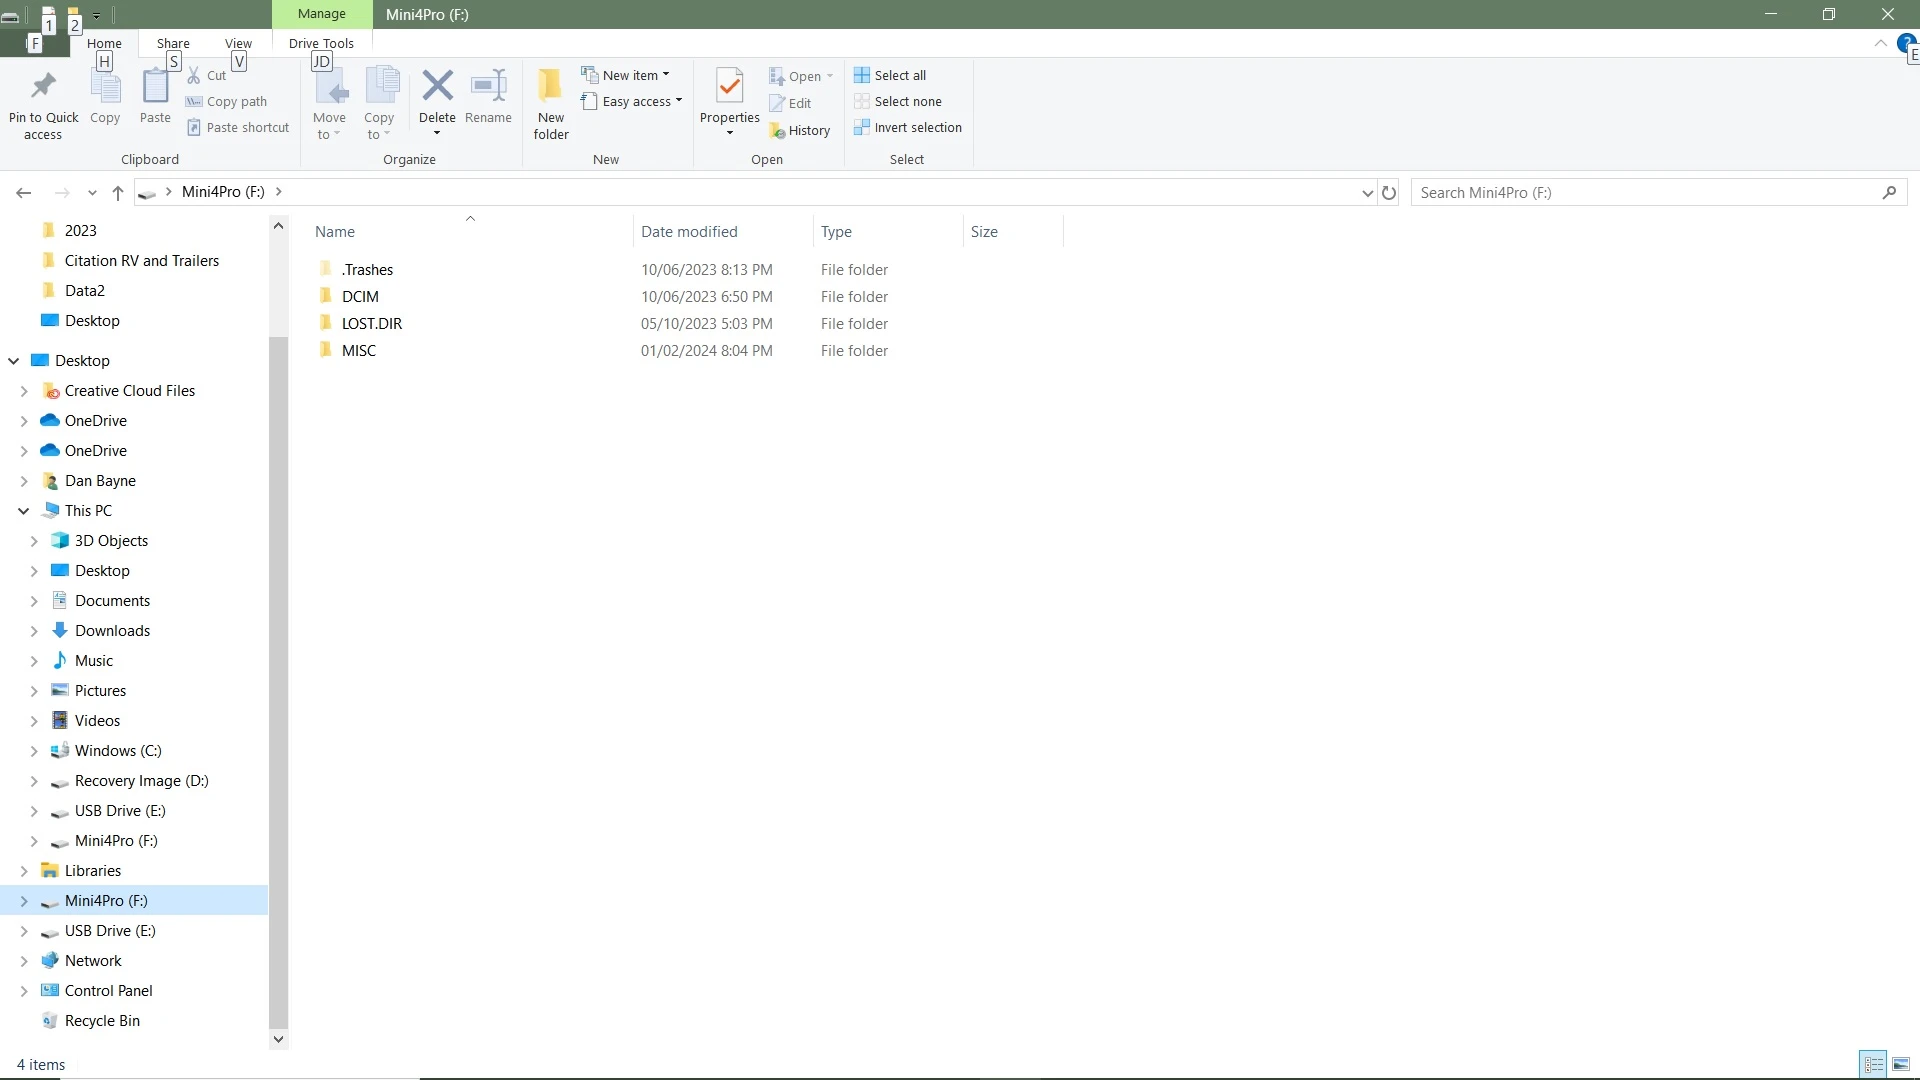The image size is (1920, 1080).
Task: Click Invert selection
Action: 908,128
